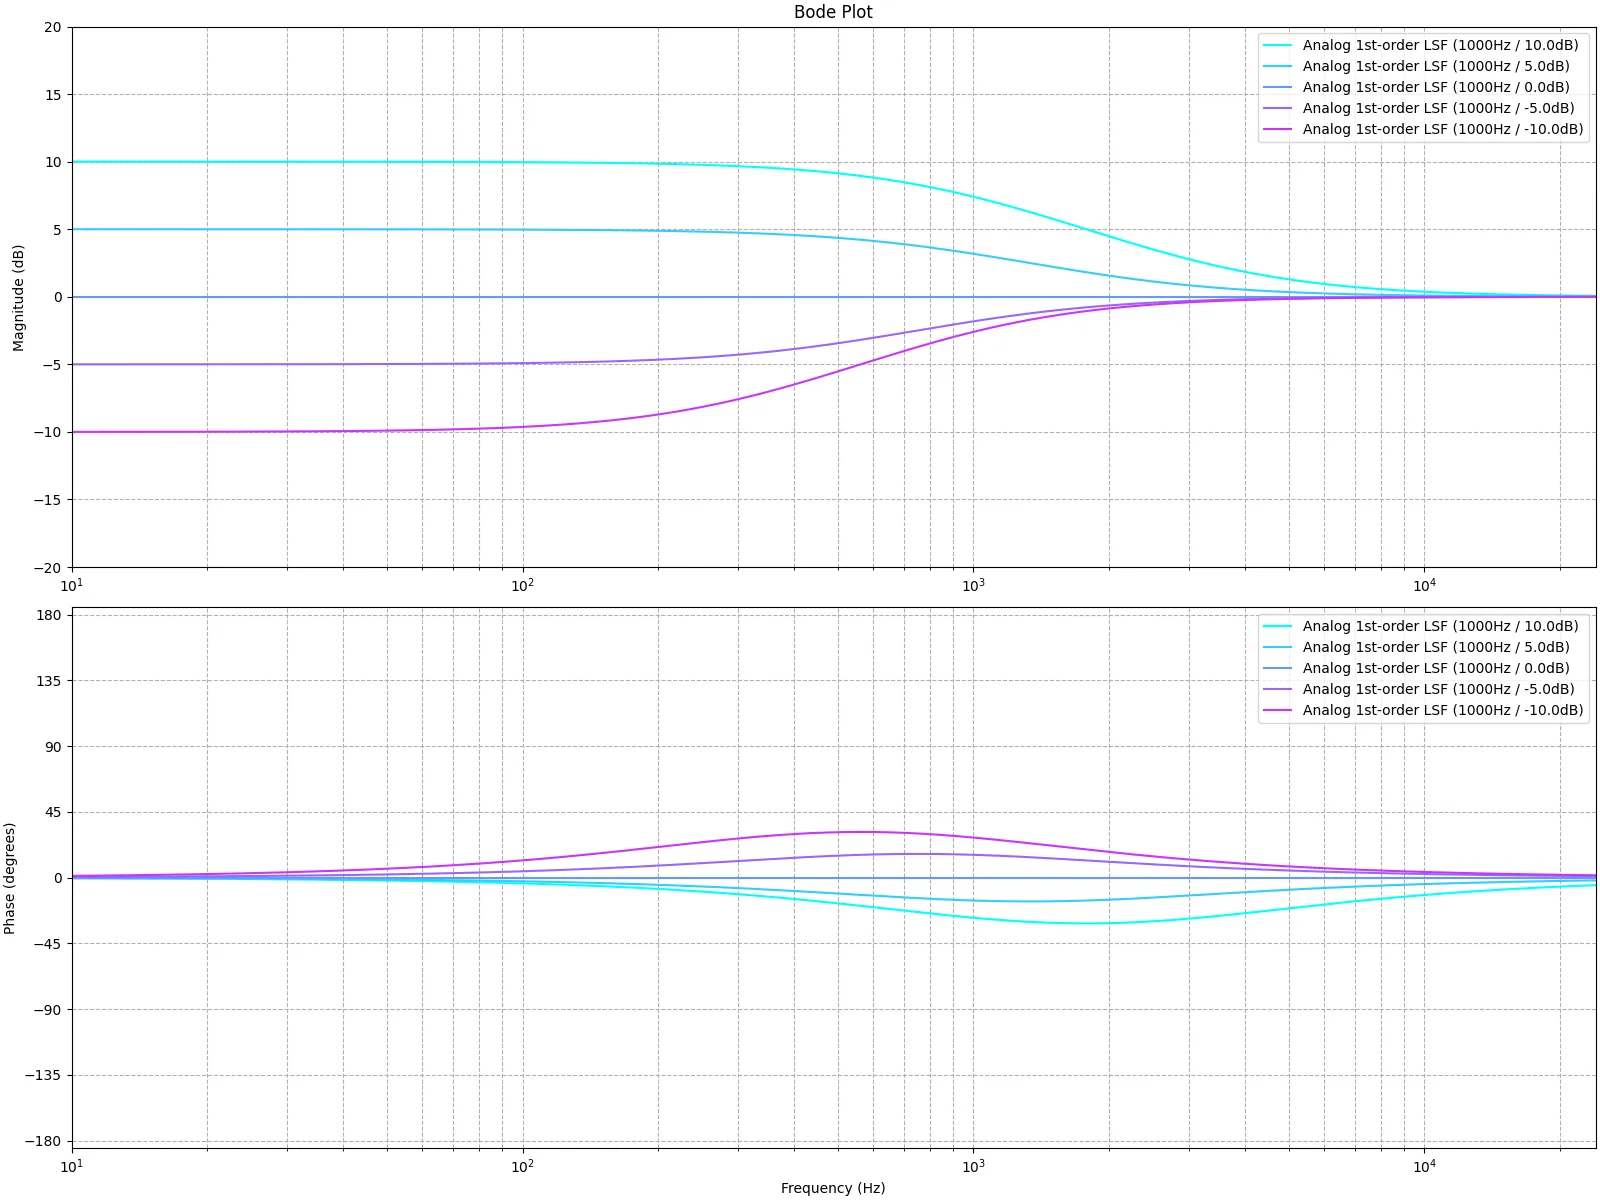The image size is (1600, 1200).
Task: Click the 0.0dB line swatch in phase legend
Action: tap(1277, 668)
